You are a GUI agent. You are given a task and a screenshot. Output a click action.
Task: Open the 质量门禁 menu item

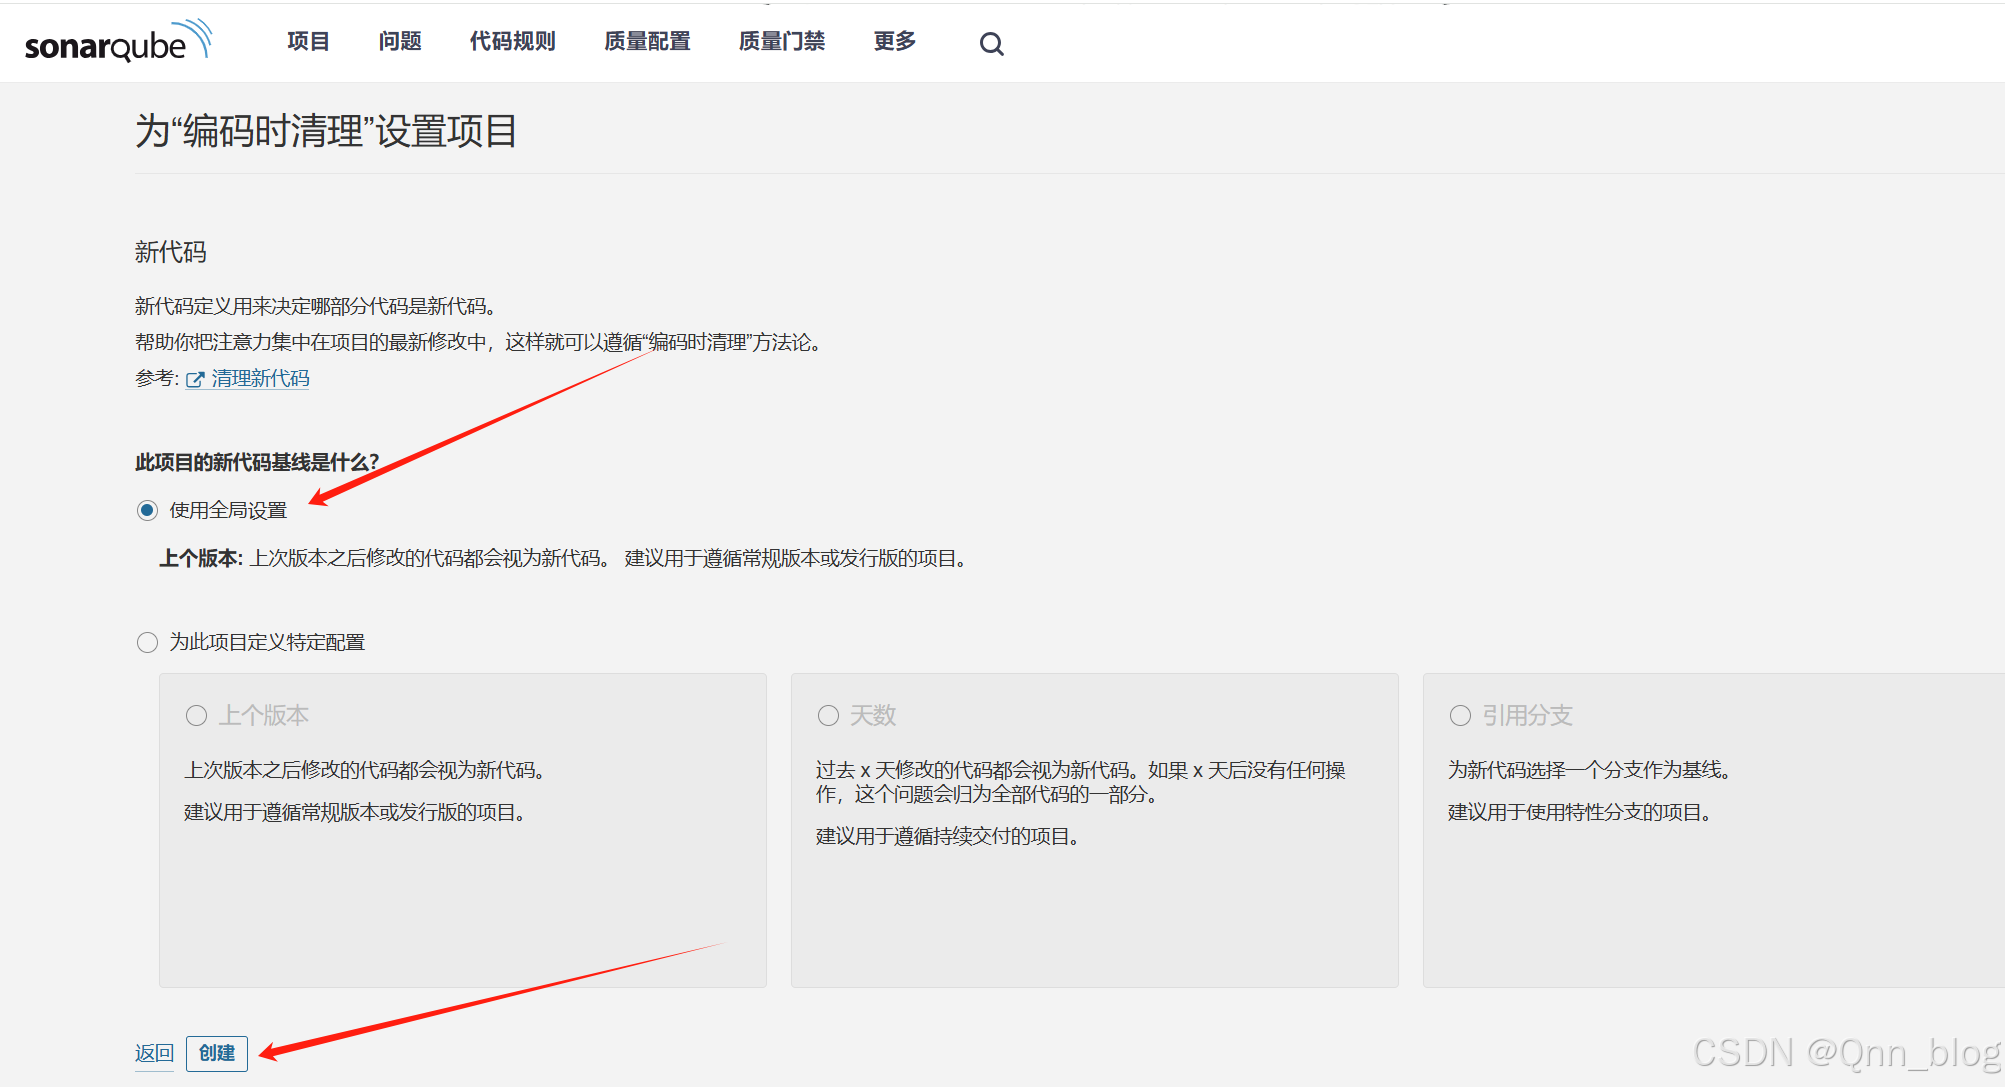pyautogui.click(x=782, y=42)
